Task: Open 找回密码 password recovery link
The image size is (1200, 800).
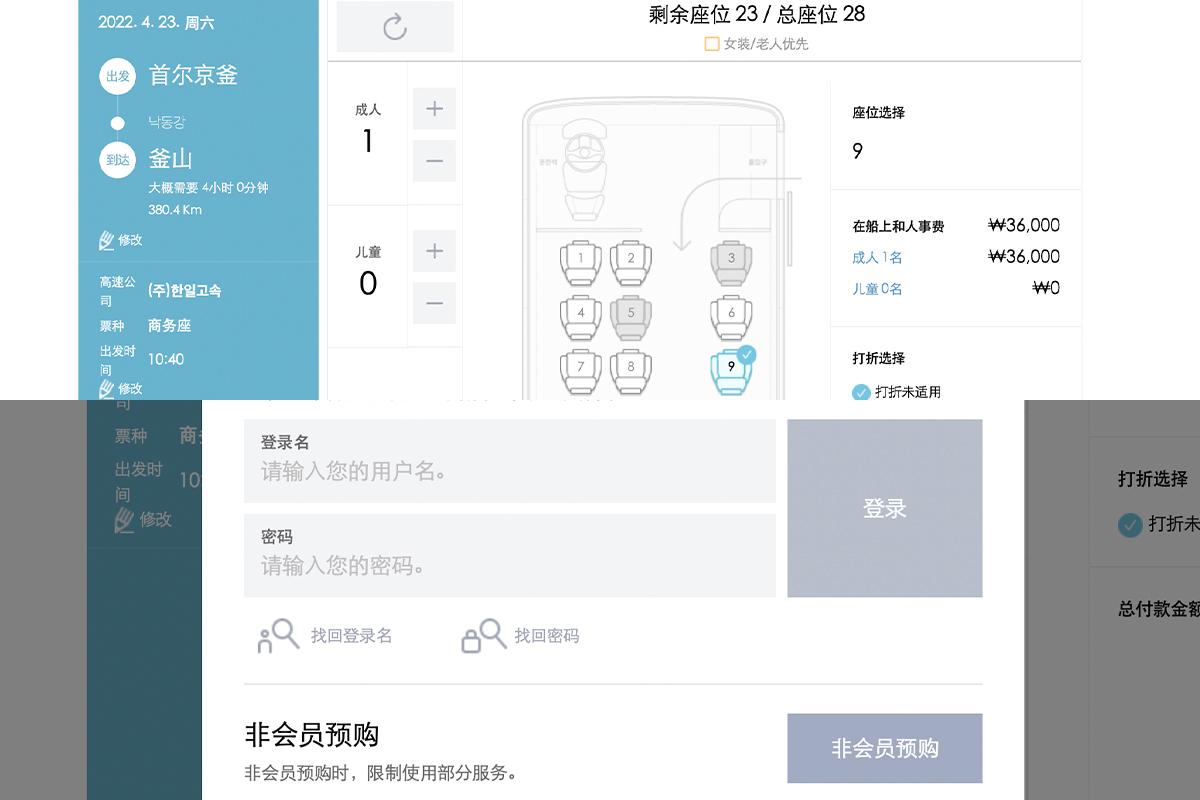Action: pos(520,636)
